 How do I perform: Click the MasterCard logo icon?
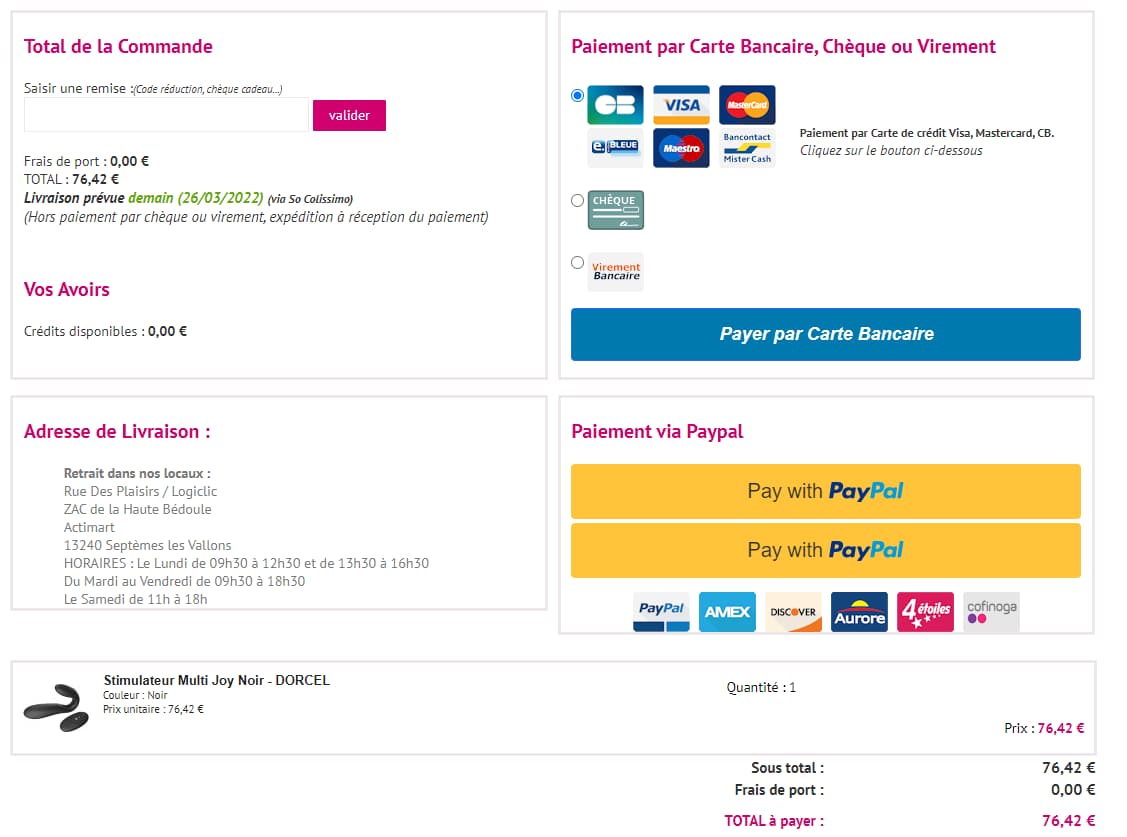(x=747, y=105)
